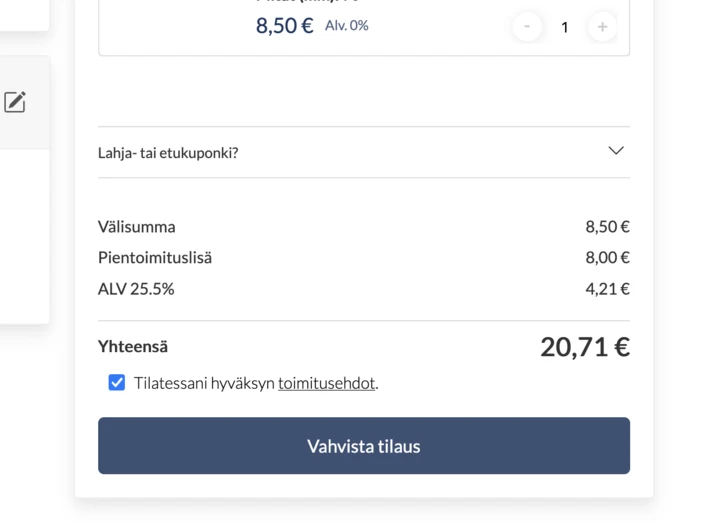Select the Yhteensä total label

click(133, 347)
